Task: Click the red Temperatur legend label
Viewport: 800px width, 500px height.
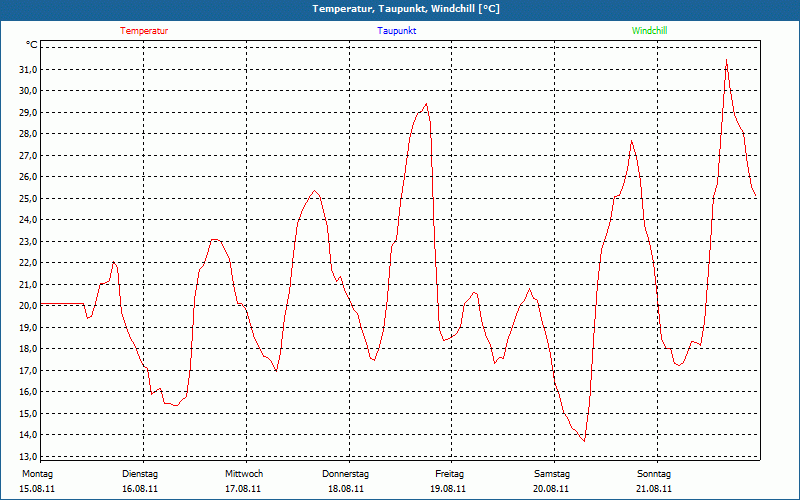Action: tap(144, 31)
